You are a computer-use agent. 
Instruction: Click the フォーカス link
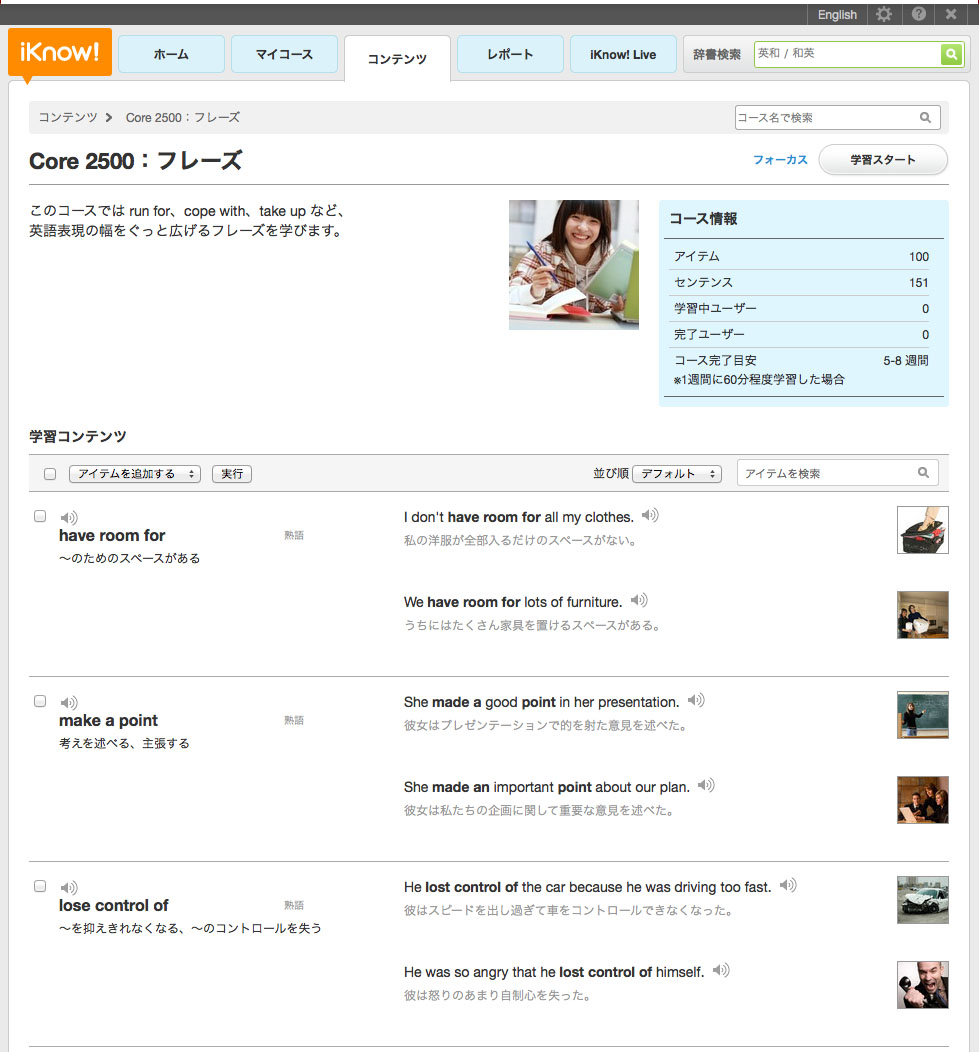coord(780,160)
